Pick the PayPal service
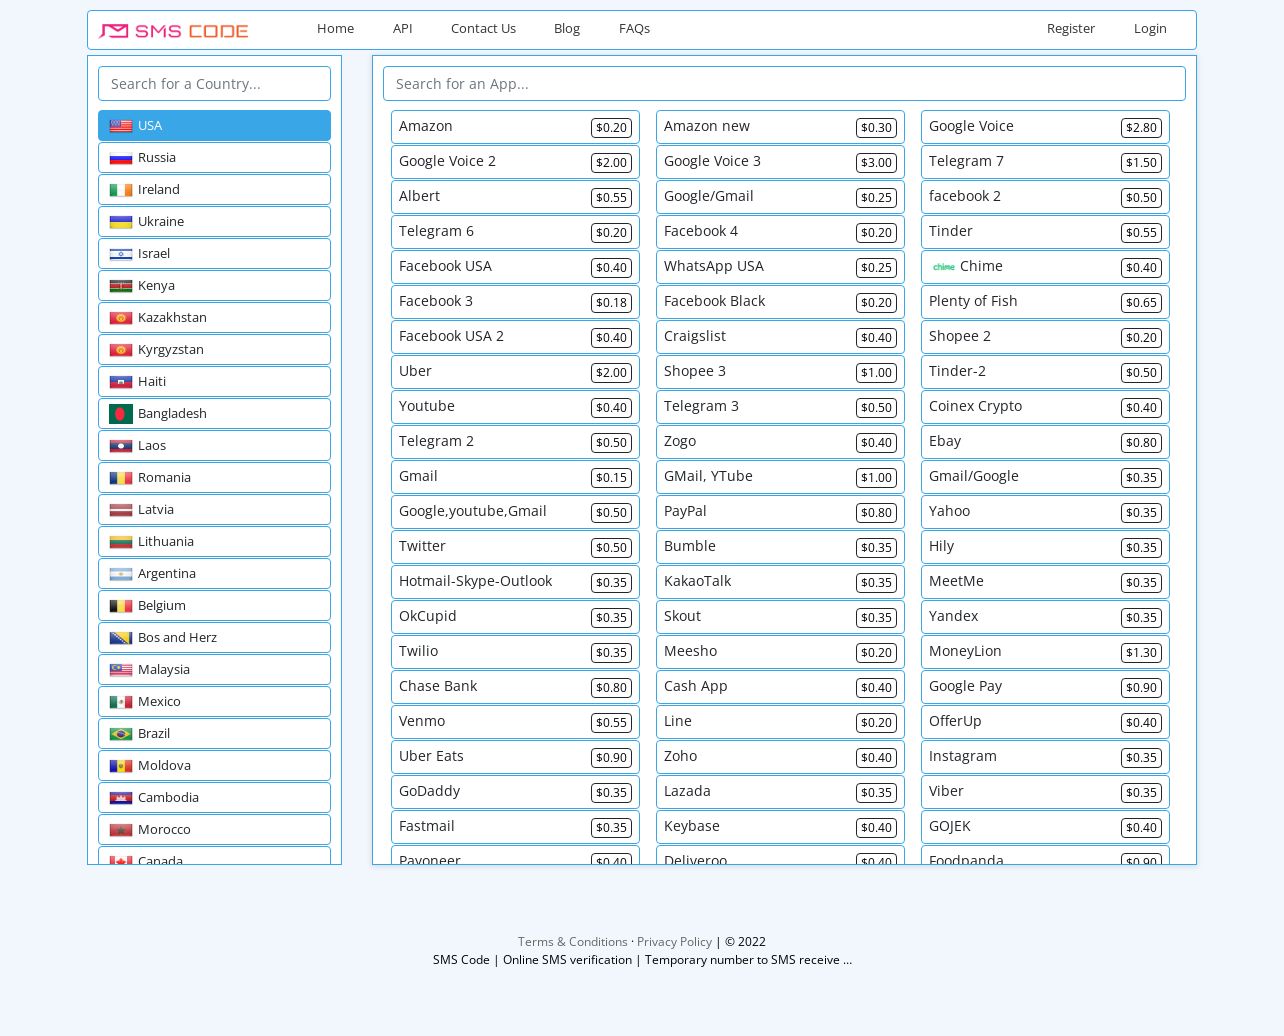 (780, 512)
